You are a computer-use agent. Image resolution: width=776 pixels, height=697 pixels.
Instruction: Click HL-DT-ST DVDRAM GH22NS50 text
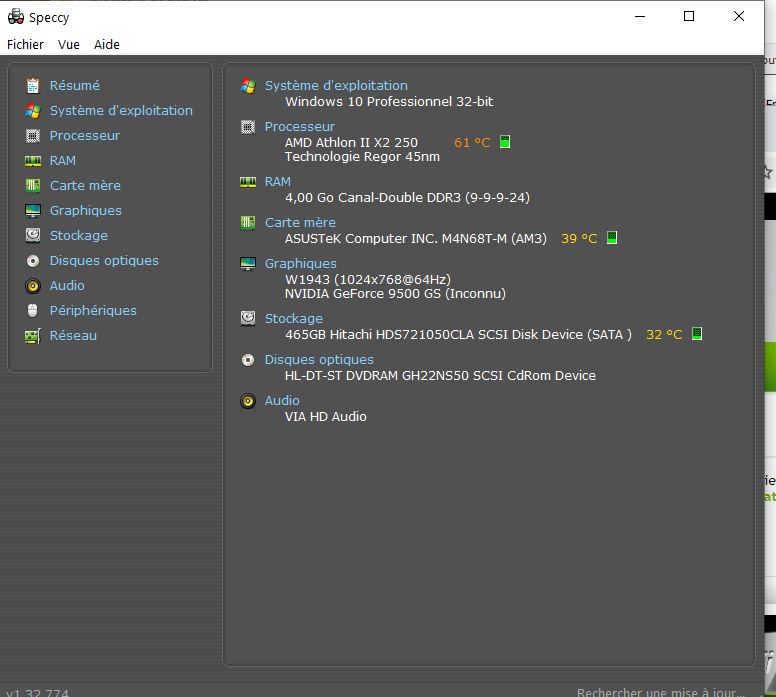[x=440, y=376]
